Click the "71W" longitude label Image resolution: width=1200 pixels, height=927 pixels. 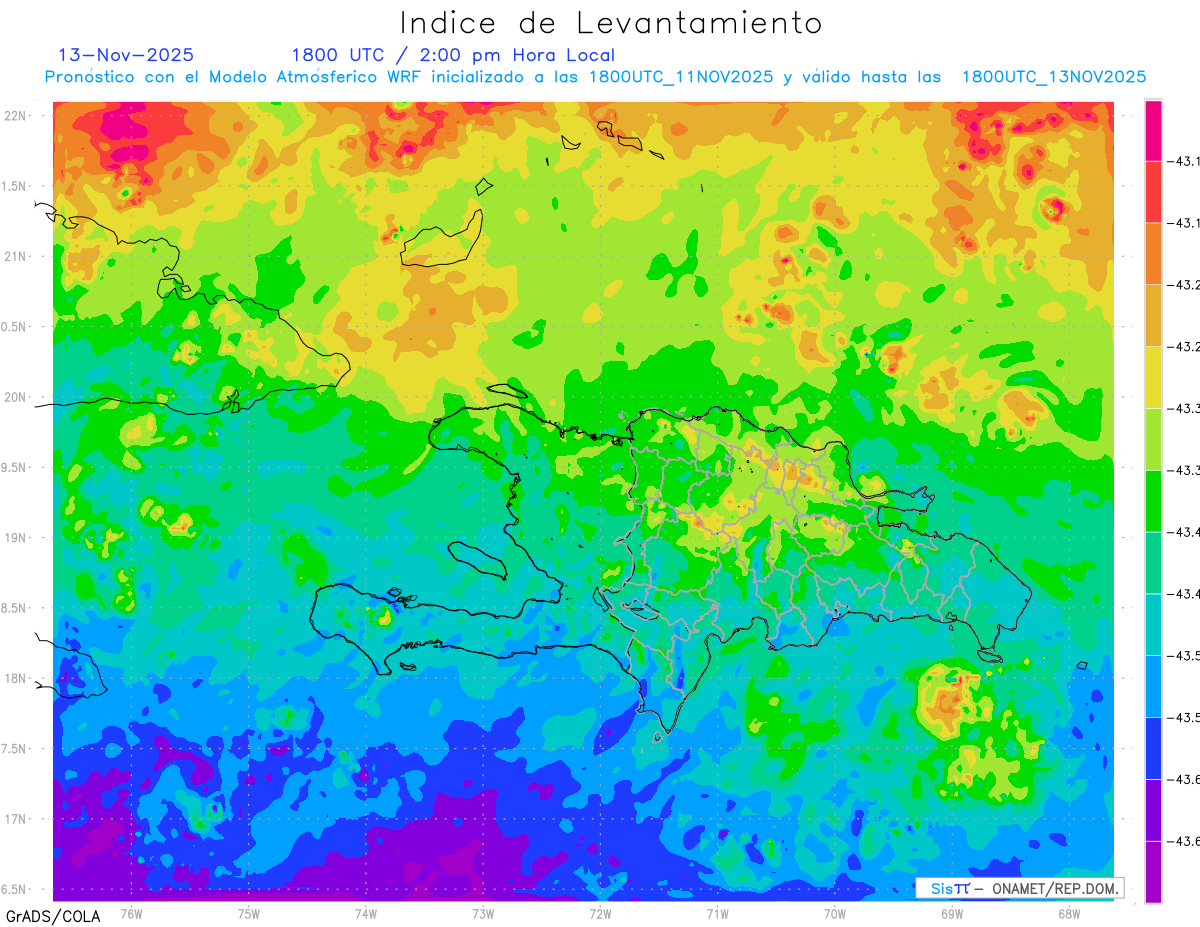click(717, 913)
